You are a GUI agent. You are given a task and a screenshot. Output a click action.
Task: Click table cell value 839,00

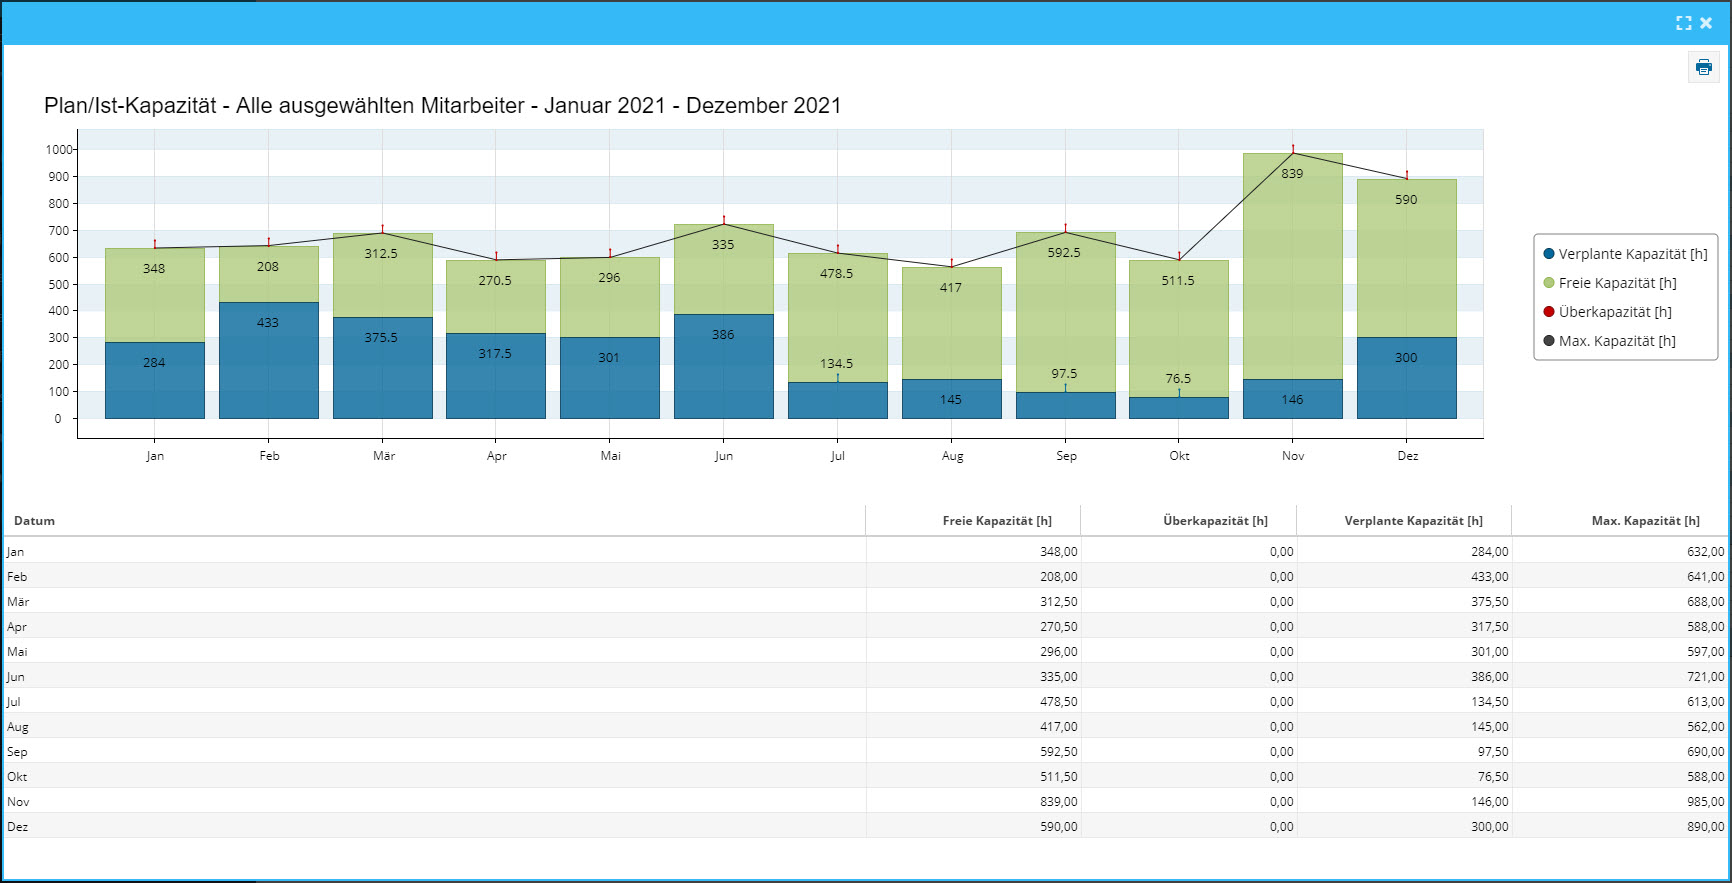point(1058,802)
